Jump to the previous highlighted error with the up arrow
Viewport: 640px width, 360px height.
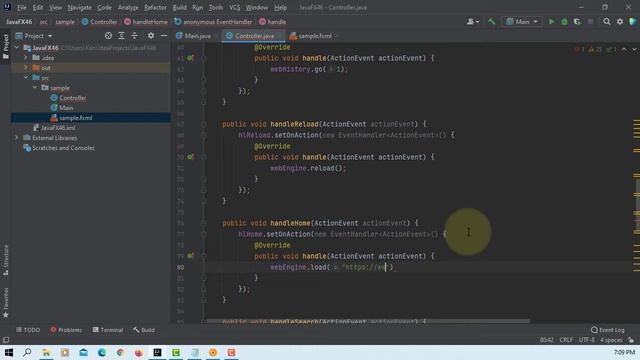point(624,49)
